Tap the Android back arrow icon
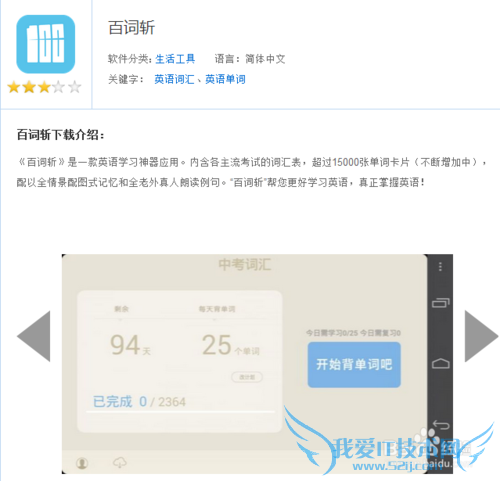 point(441,425)
